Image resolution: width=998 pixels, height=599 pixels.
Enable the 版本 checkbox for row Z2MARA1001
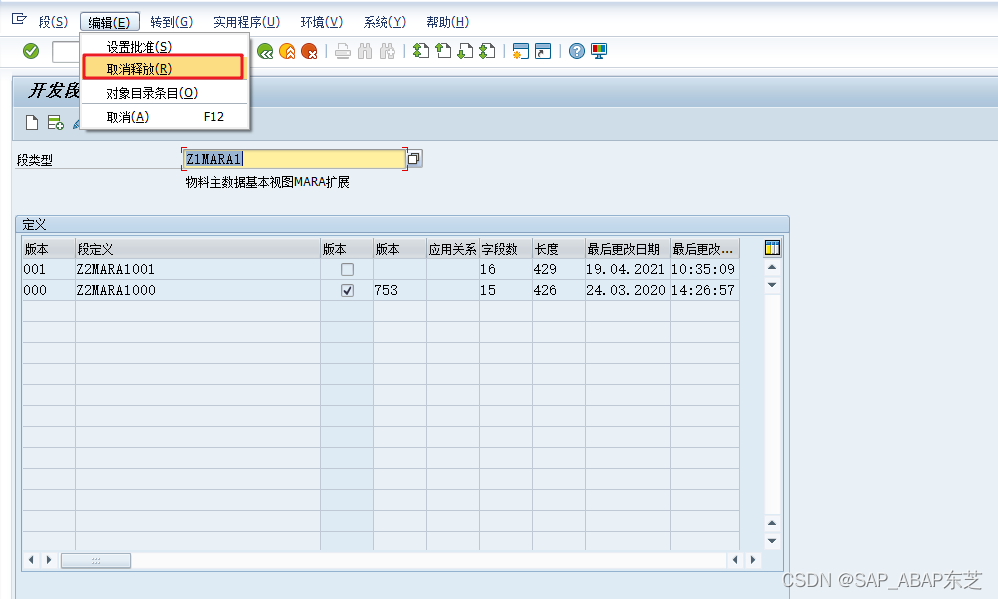point(347,269)
